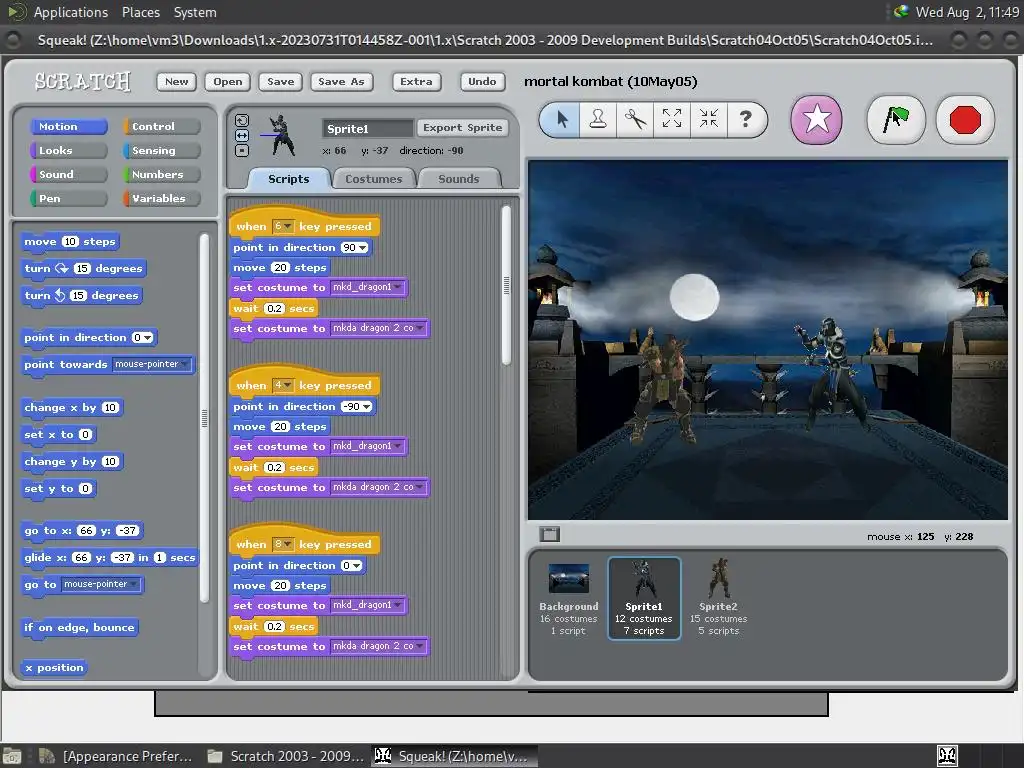Open the Sensing block category
Screen dimensions: 1024x768
click(161, 151)
